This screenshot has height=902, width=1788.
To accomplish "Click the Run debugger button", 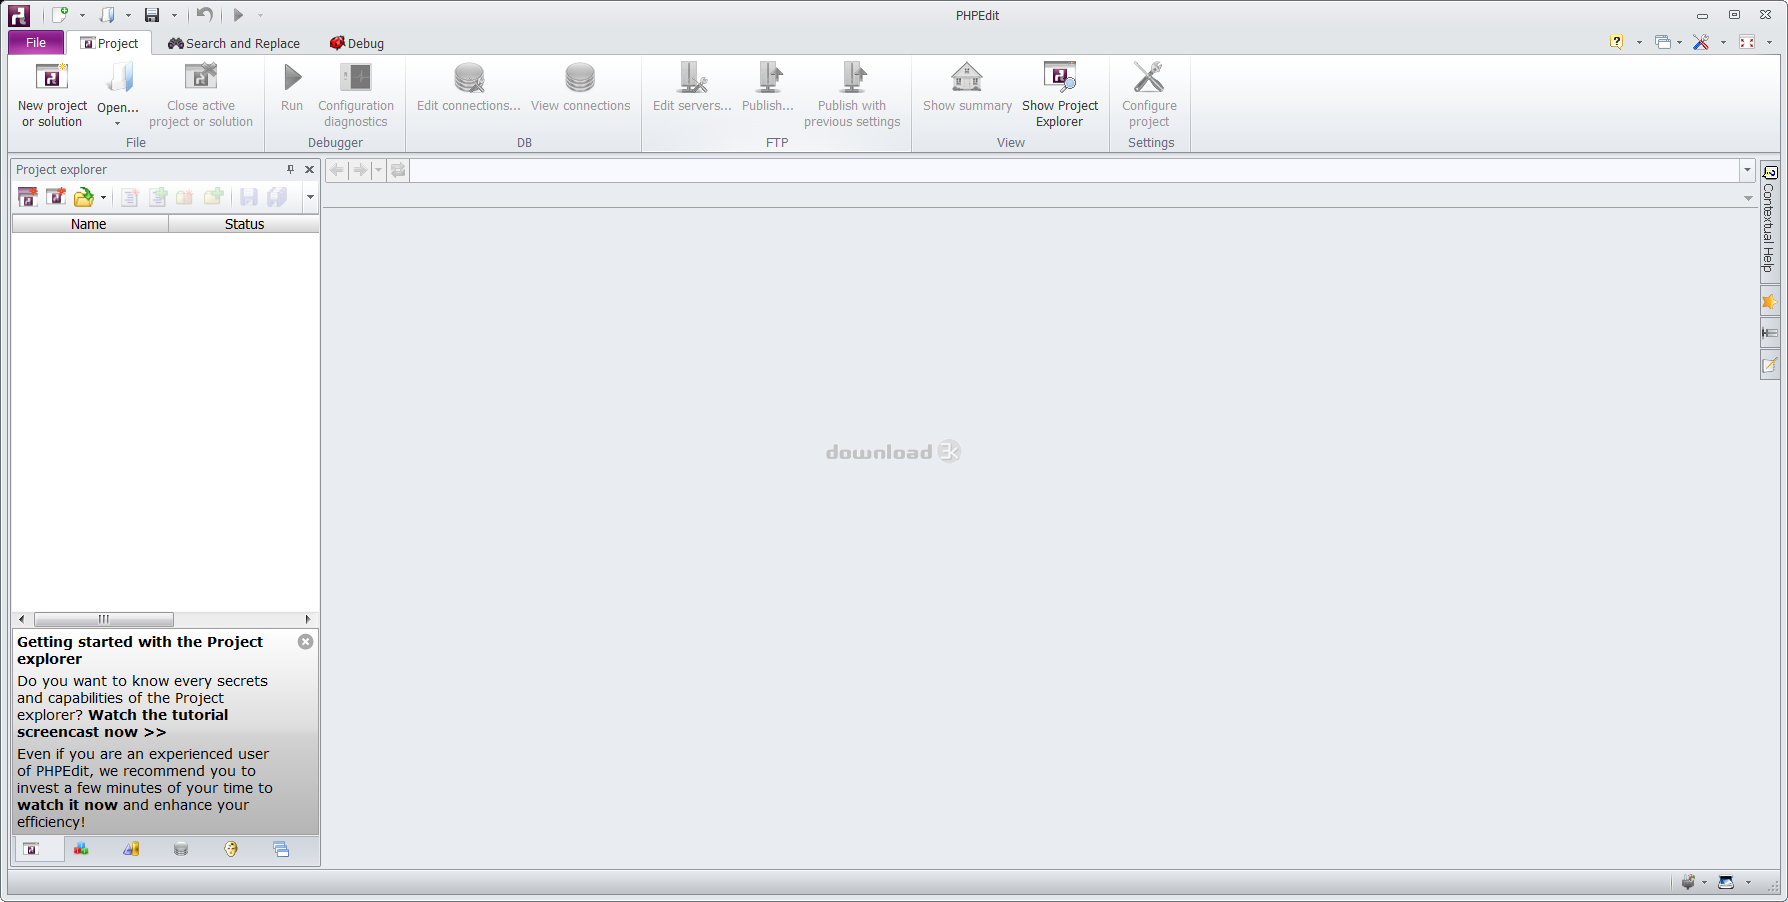I will click(x=292, y=88).
